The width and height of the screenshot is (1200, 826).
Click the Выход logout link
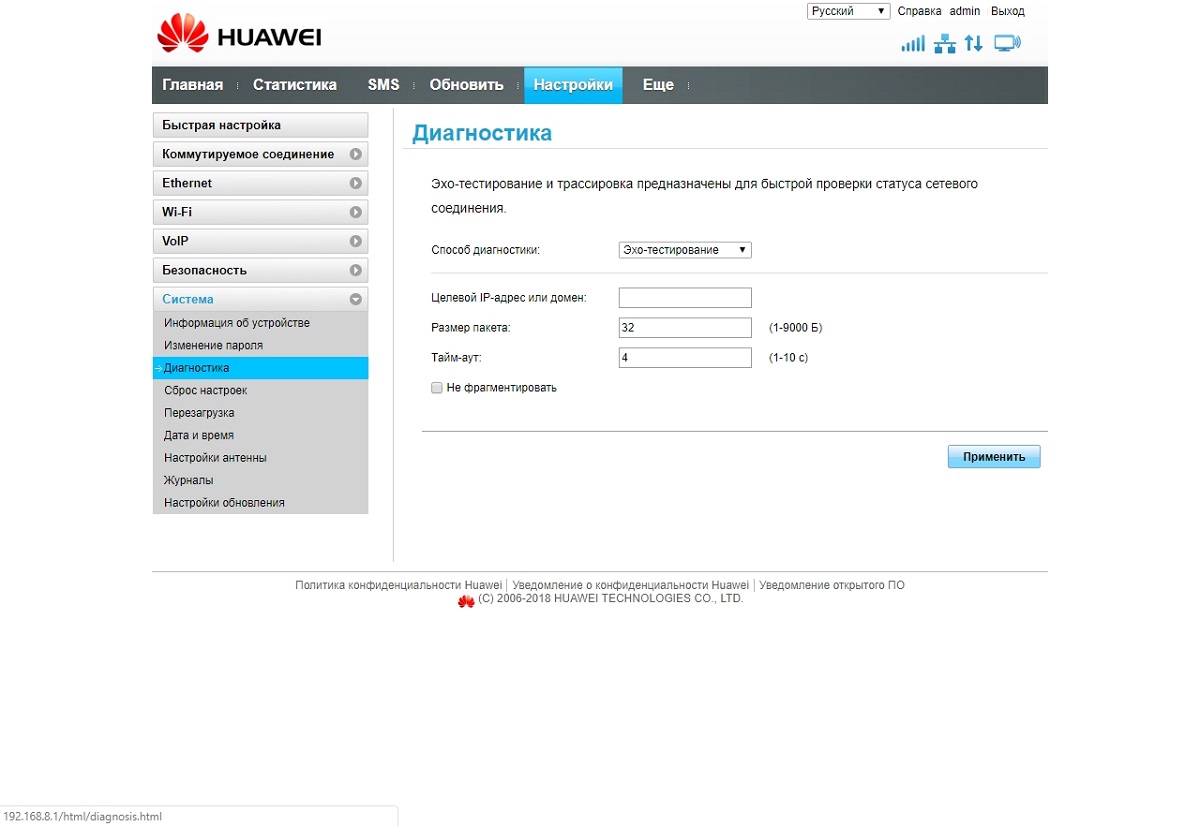pyautogui.click(x=1008, y=11)
